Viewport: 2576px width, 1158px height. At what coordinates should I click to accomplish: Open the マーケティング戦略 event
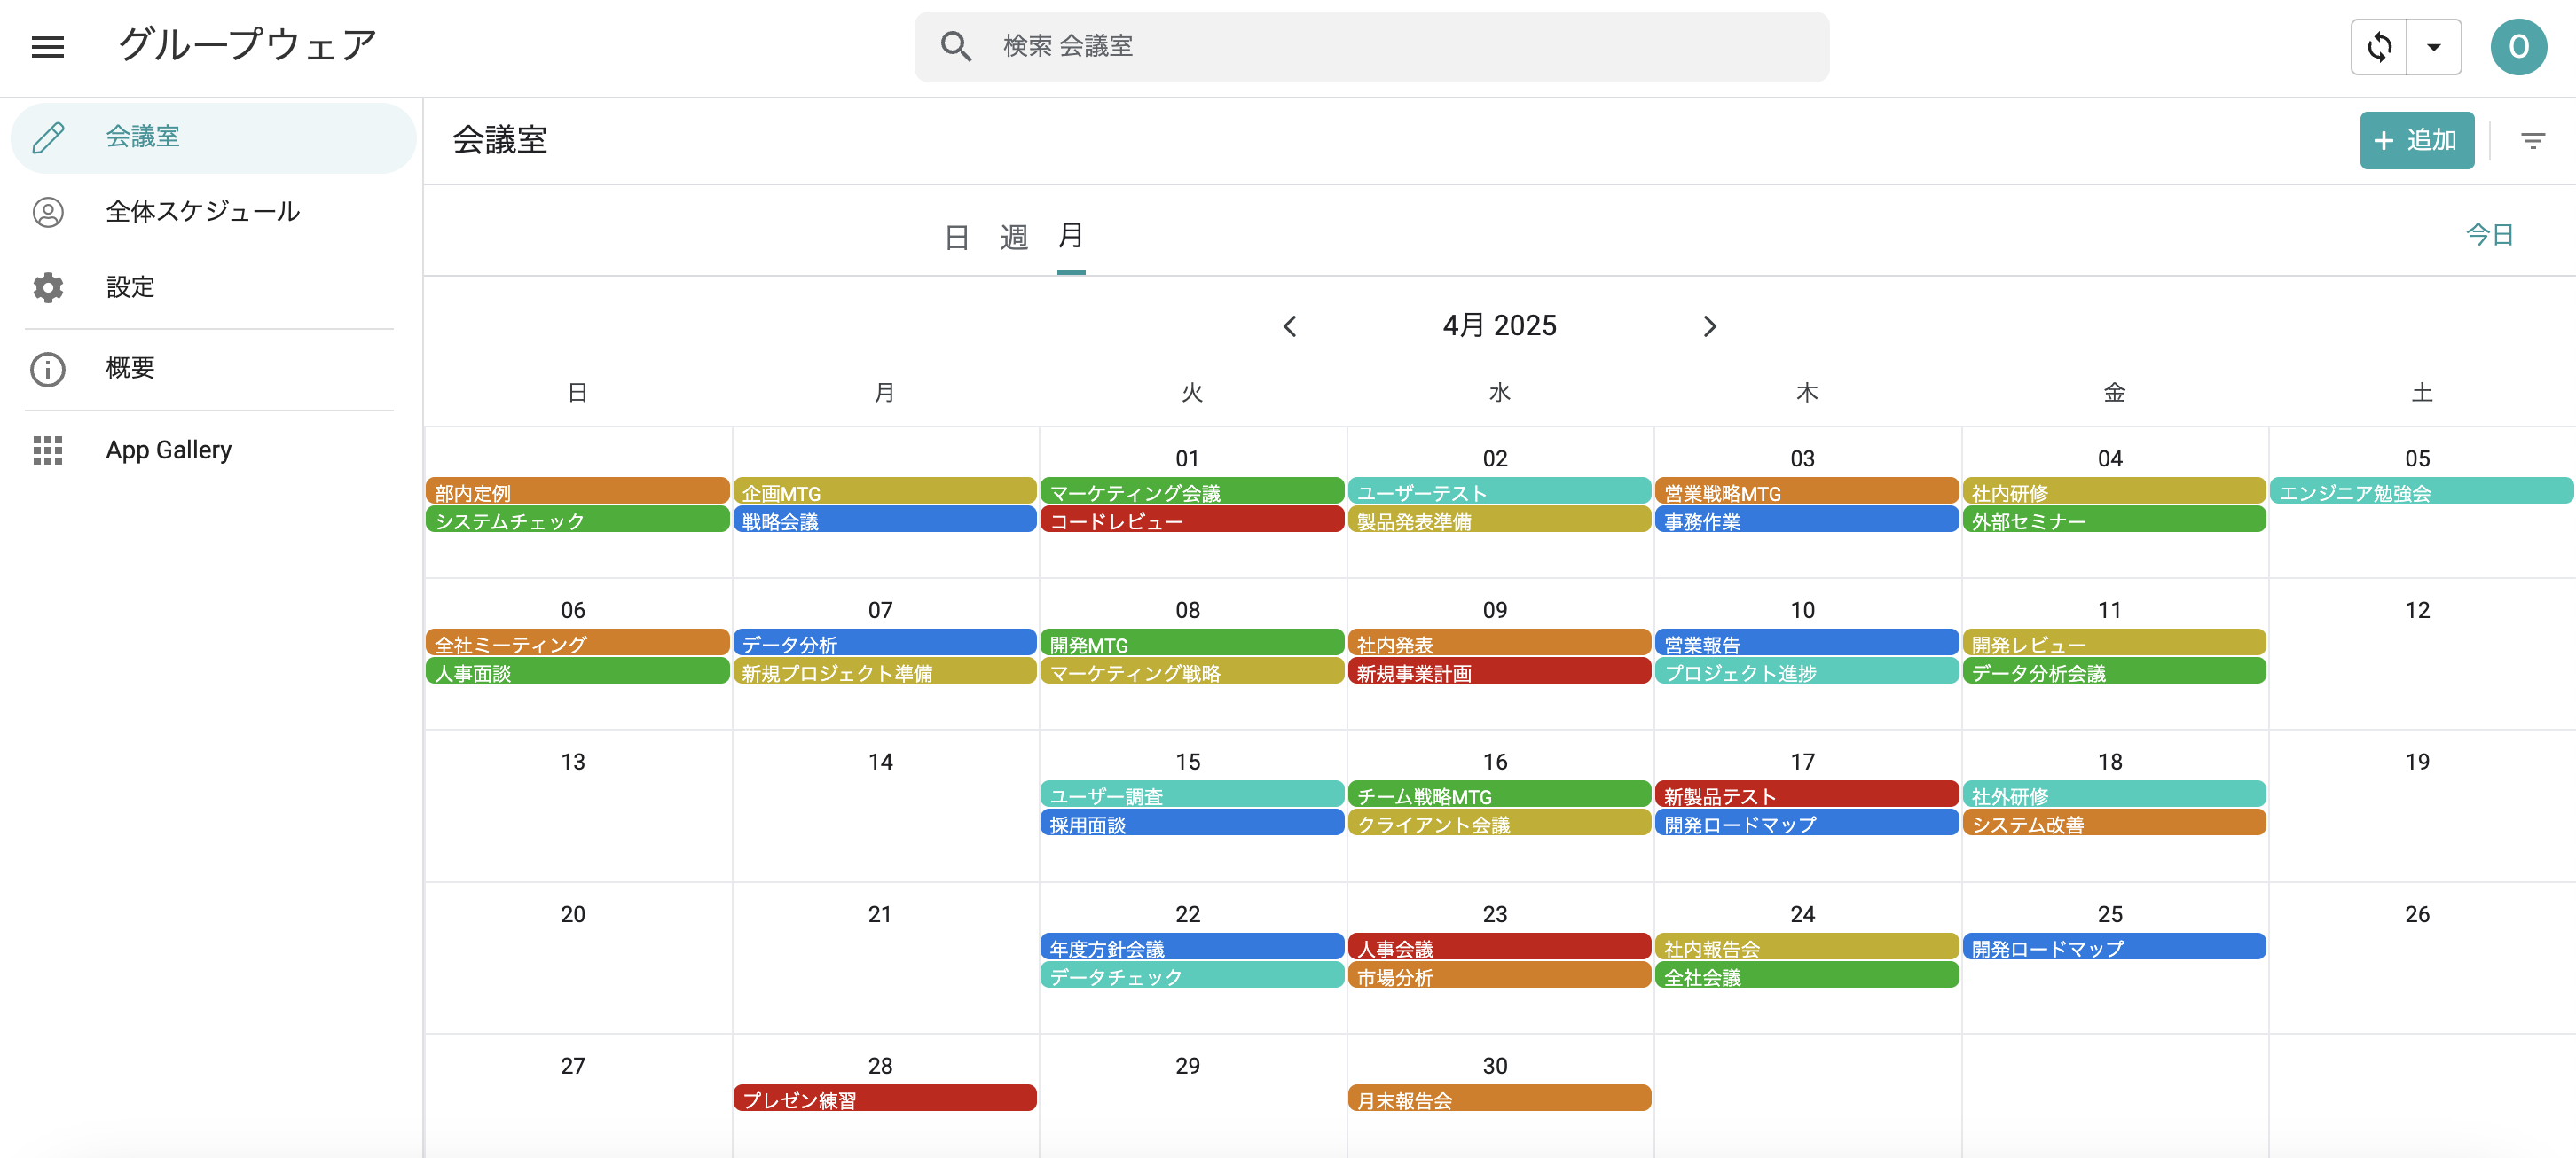1192,672
